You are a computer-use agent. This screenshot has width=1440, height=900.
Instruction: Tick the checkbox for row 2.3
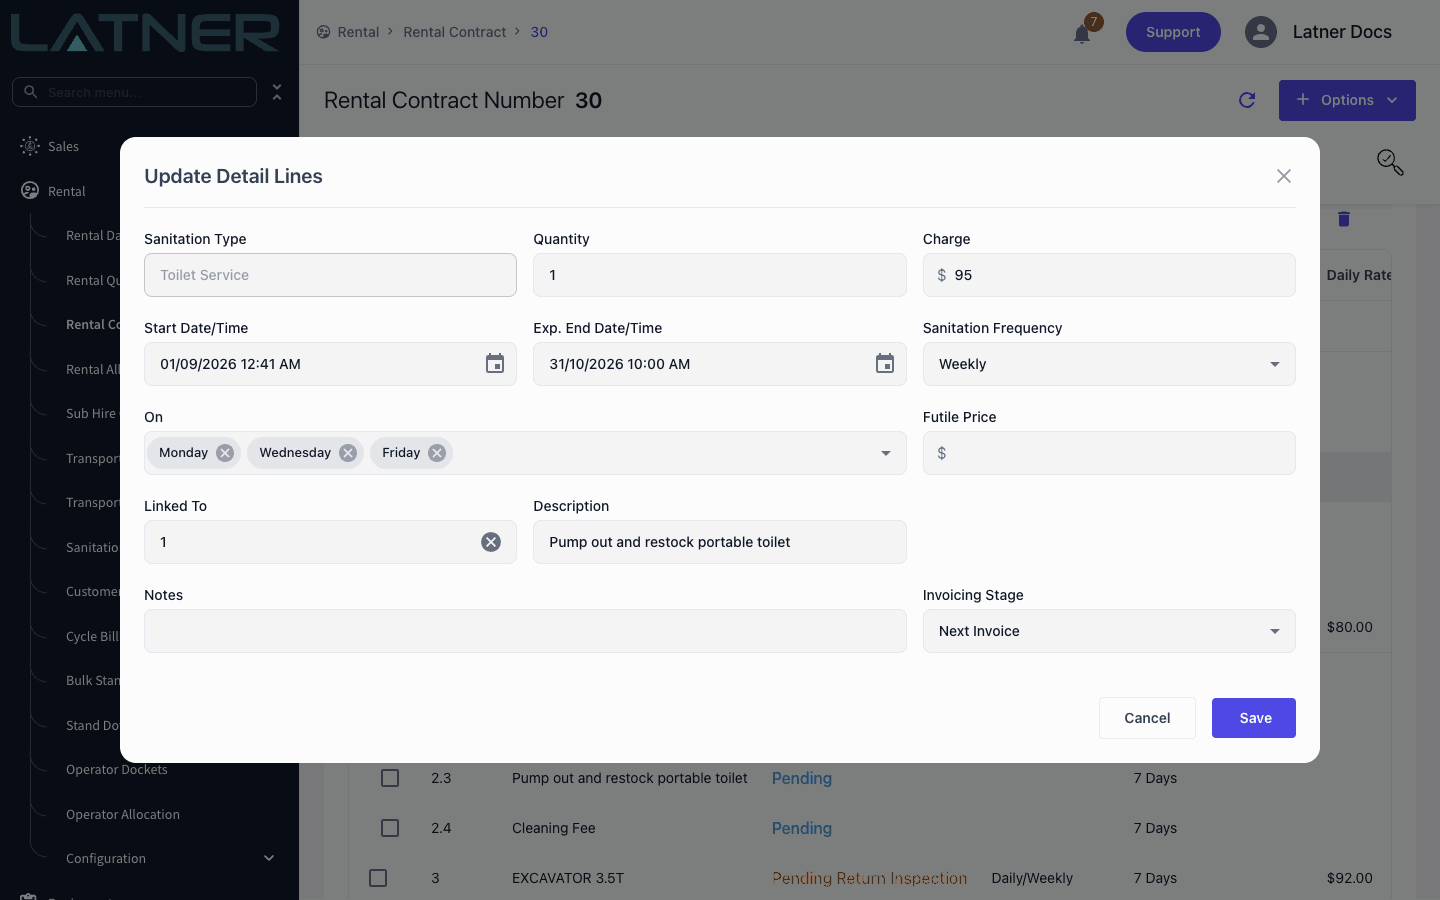pos(390,778)
